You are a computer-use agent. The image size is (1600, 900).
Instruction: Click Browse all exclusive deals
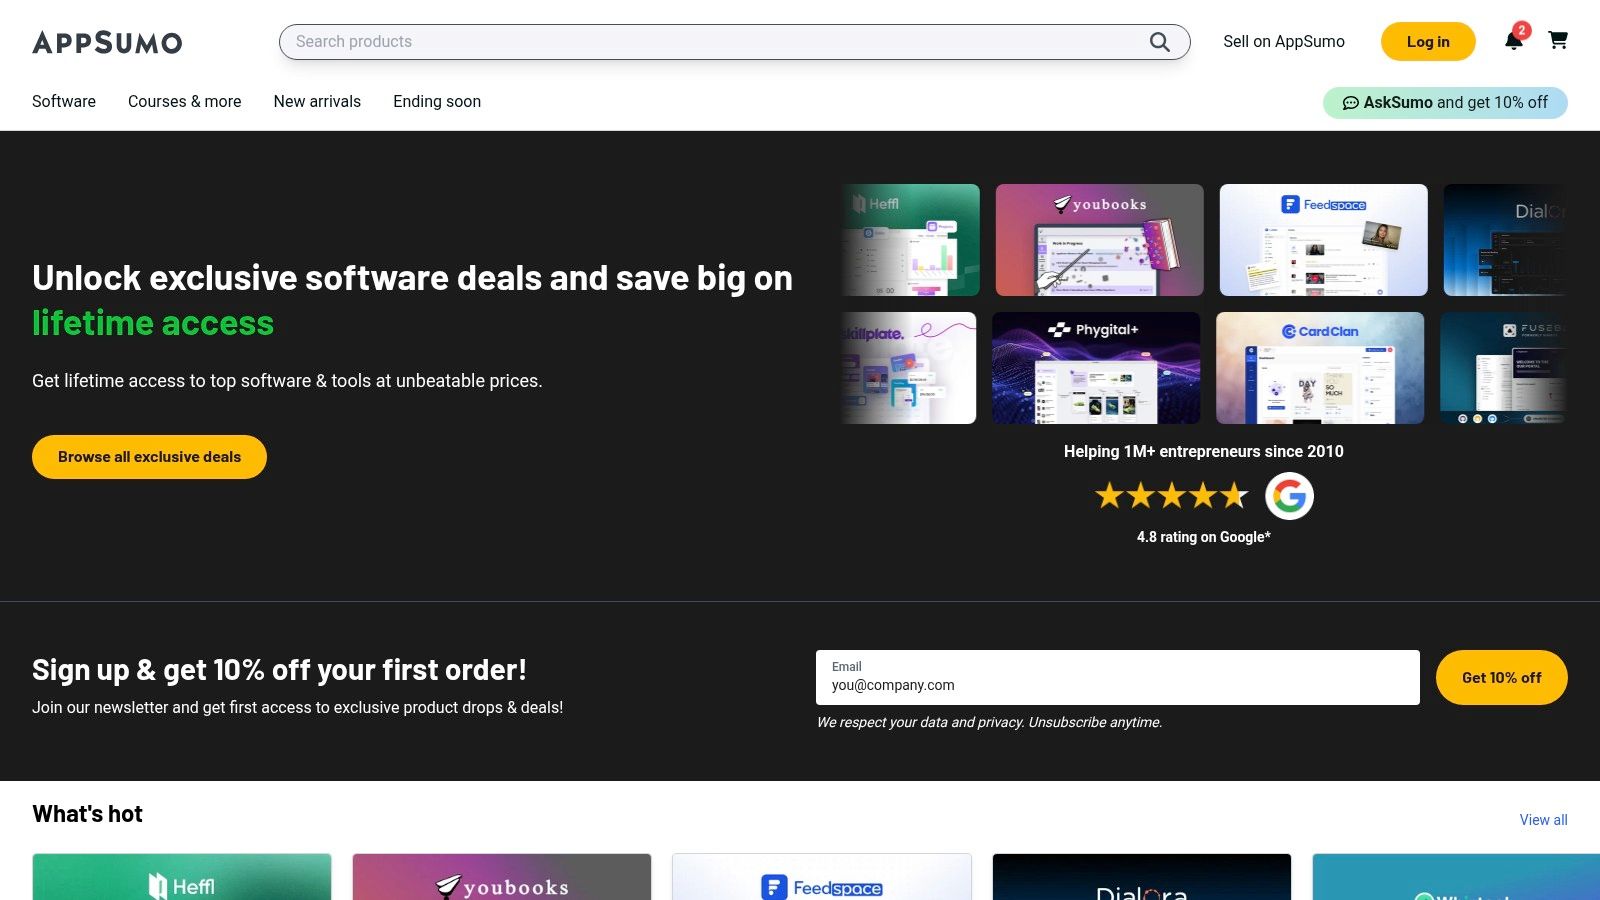pos(148,456)
